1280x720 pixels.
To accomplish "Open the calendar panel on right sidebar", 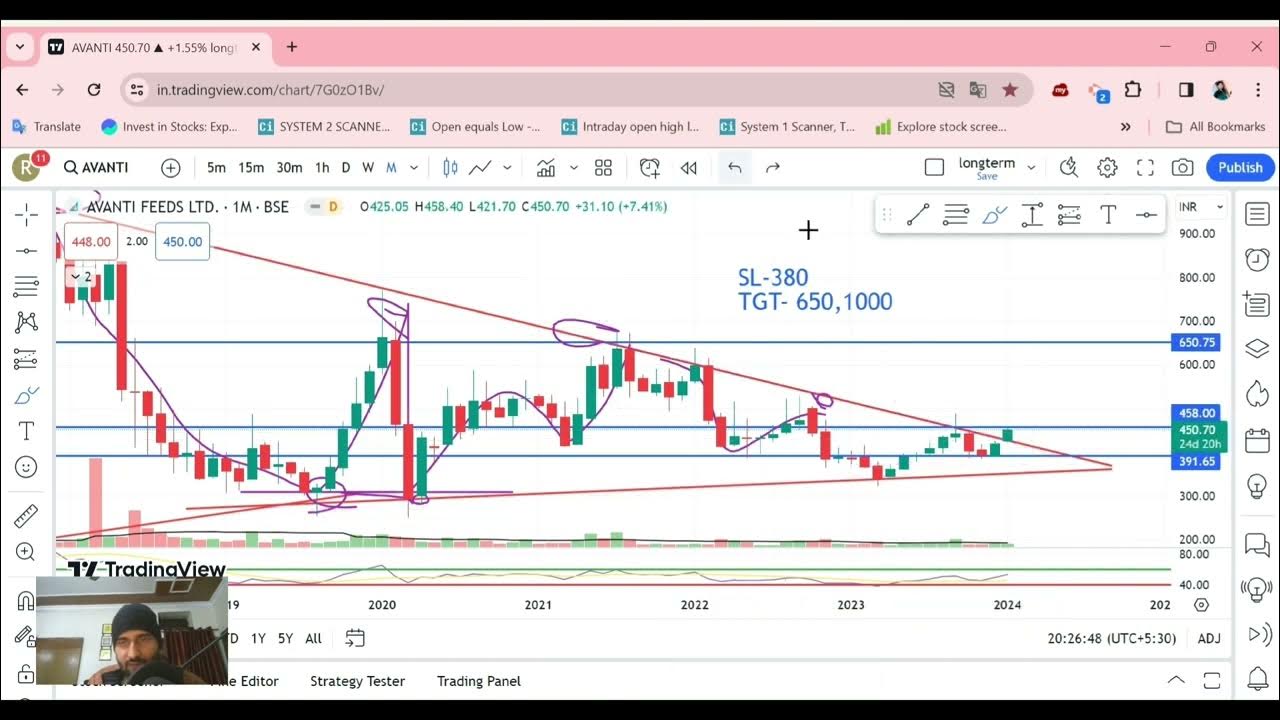I will click(1257, 440).
